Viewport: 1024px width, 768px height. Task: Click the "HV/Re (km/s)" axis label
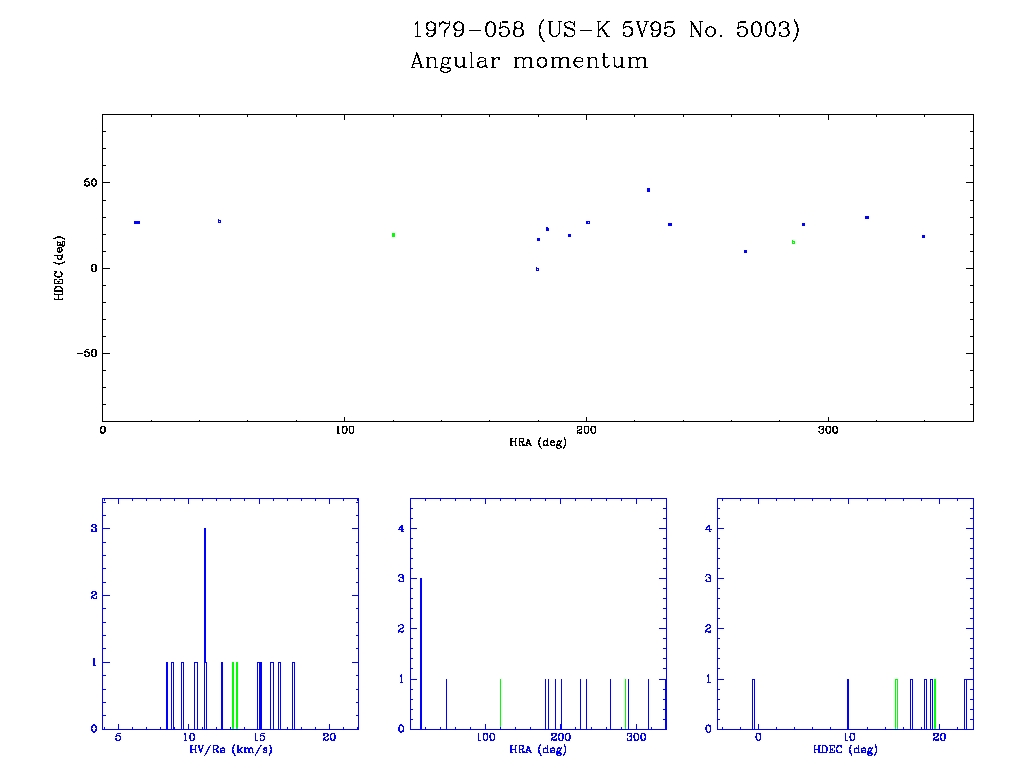click(x=230, y=749)
